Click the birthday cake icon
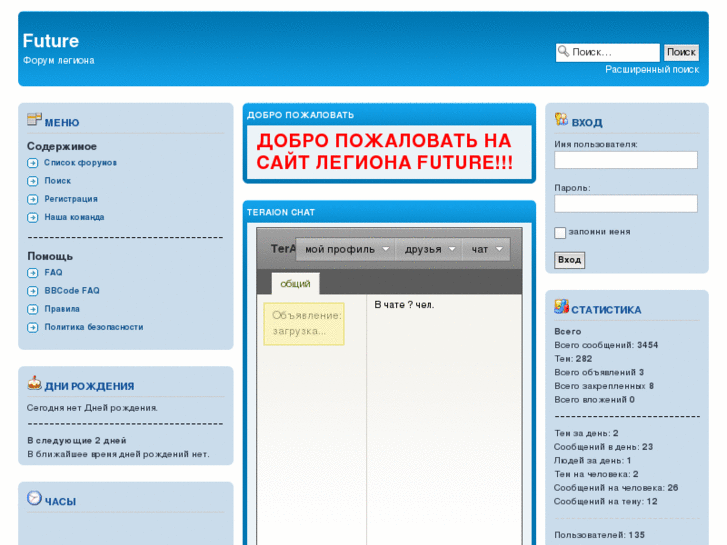The image size is (727, 545). pos(34,383)
